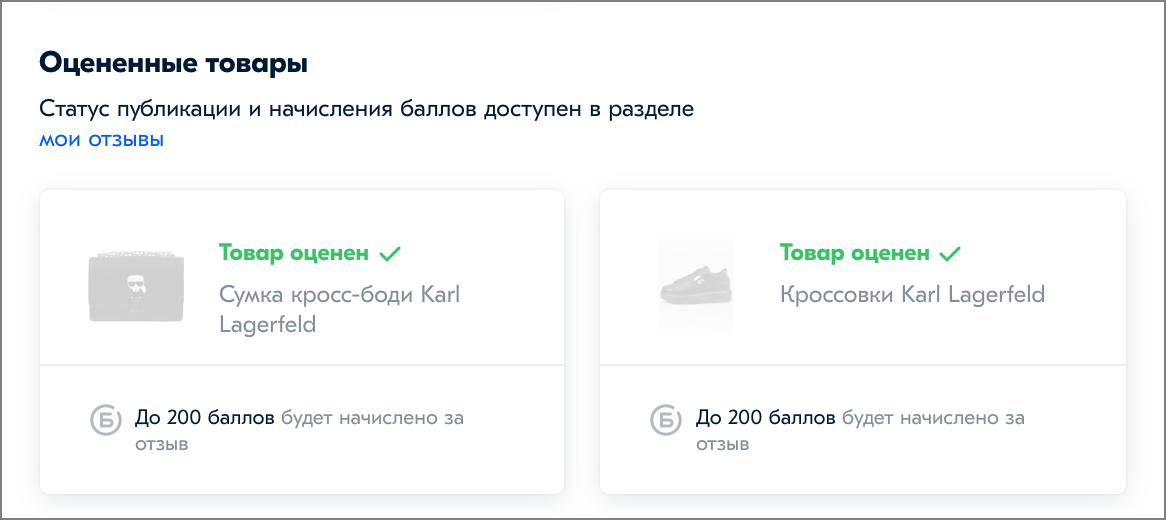The image size is (1166, 520).
Task: Click the word 'отзыв' on the sneakers card
Action: tap(723, 446)
